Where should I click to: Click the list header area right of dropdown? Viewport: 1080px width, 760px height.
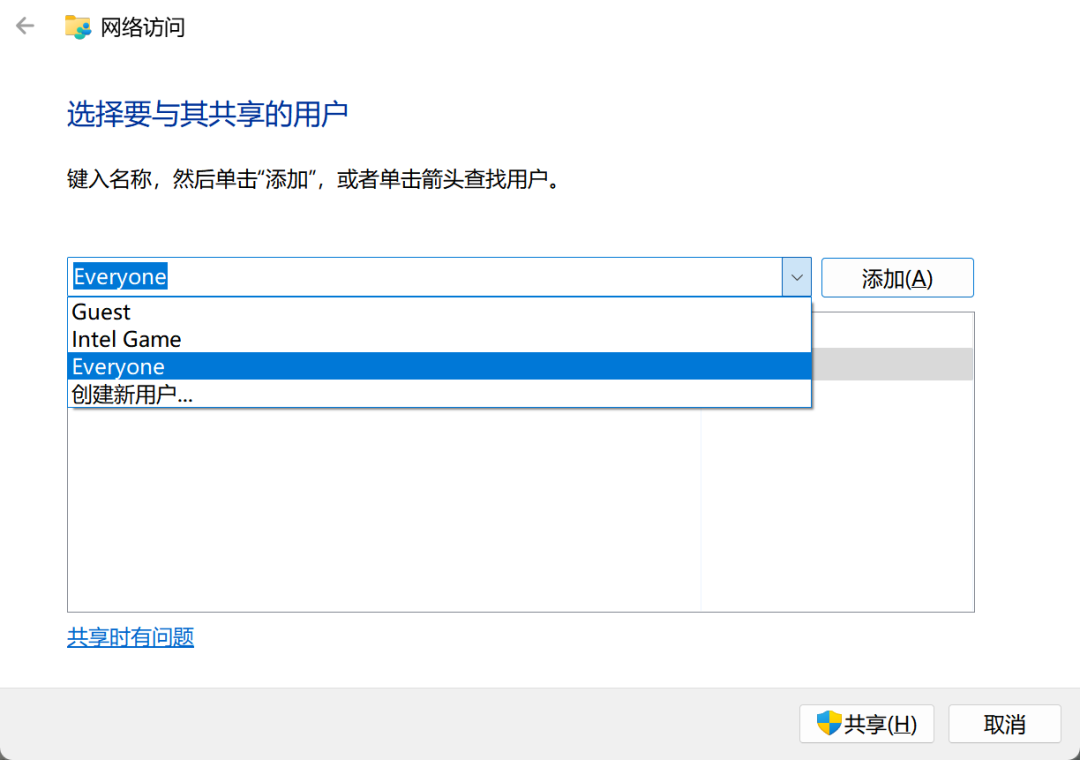tap(892, 329)
